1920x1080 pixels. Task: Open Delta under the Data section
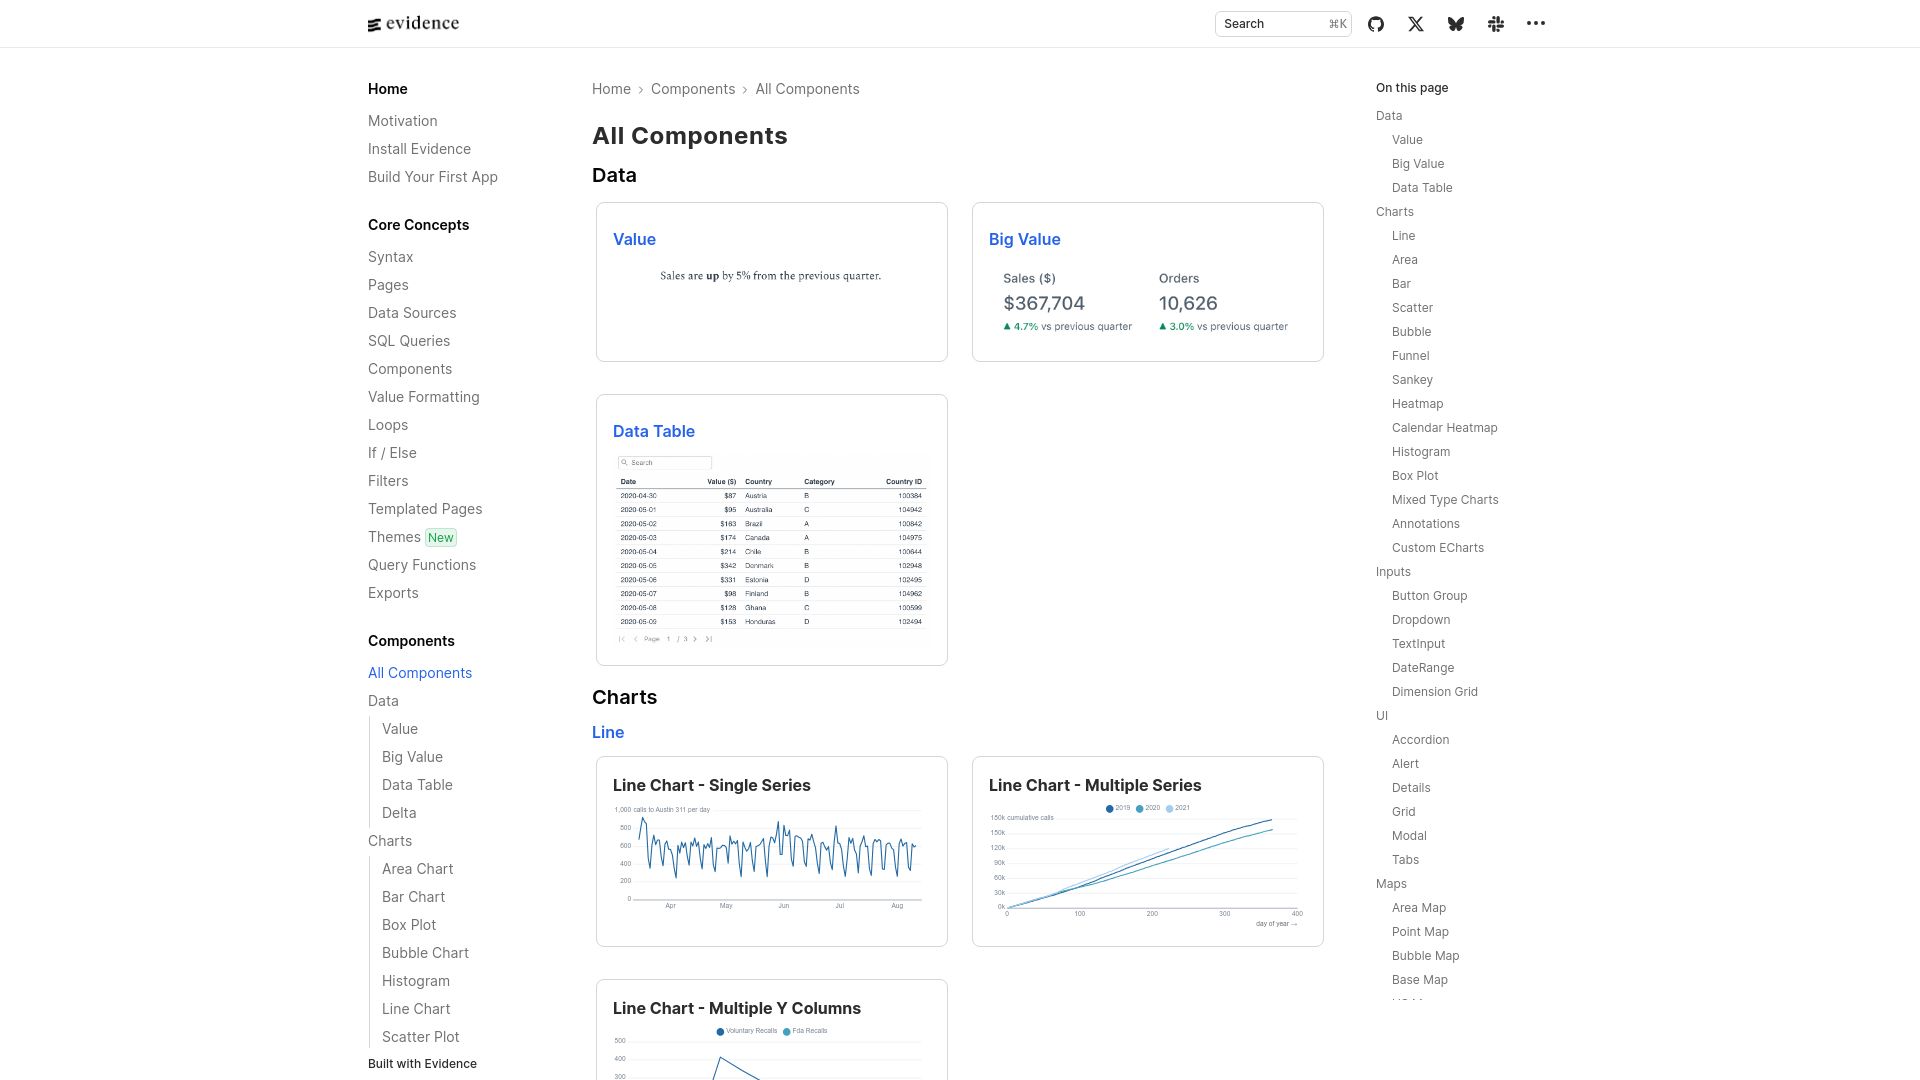point(399,813)
